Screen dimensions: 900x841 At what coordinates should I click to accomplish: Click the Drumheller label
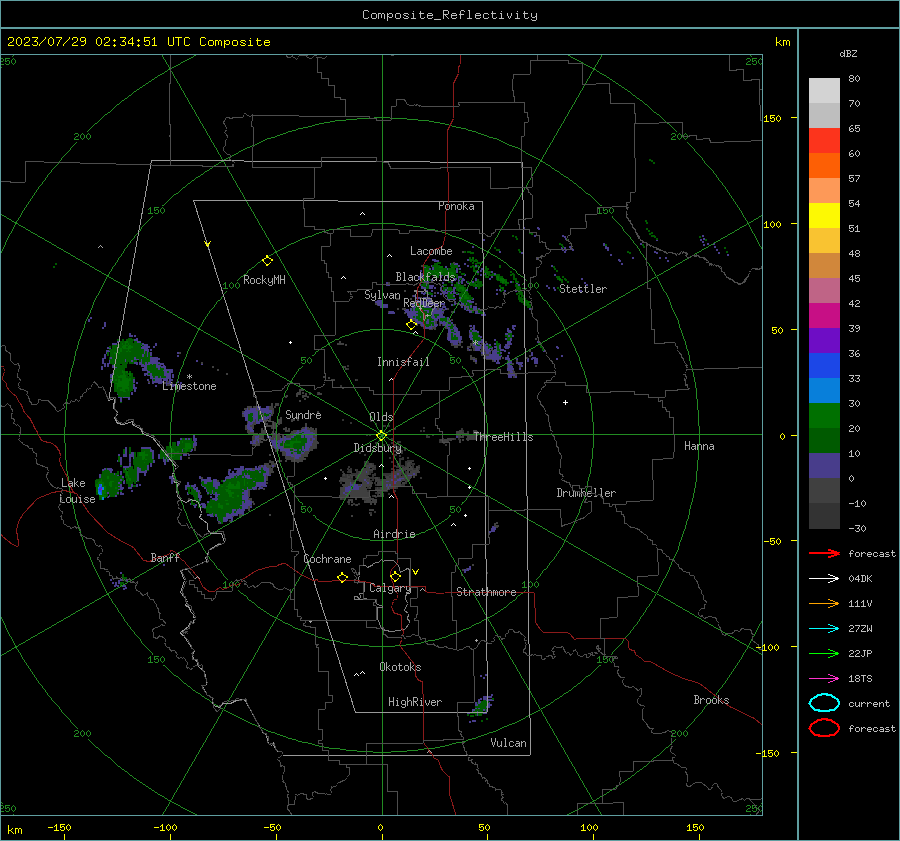click(x=586, y=493)
